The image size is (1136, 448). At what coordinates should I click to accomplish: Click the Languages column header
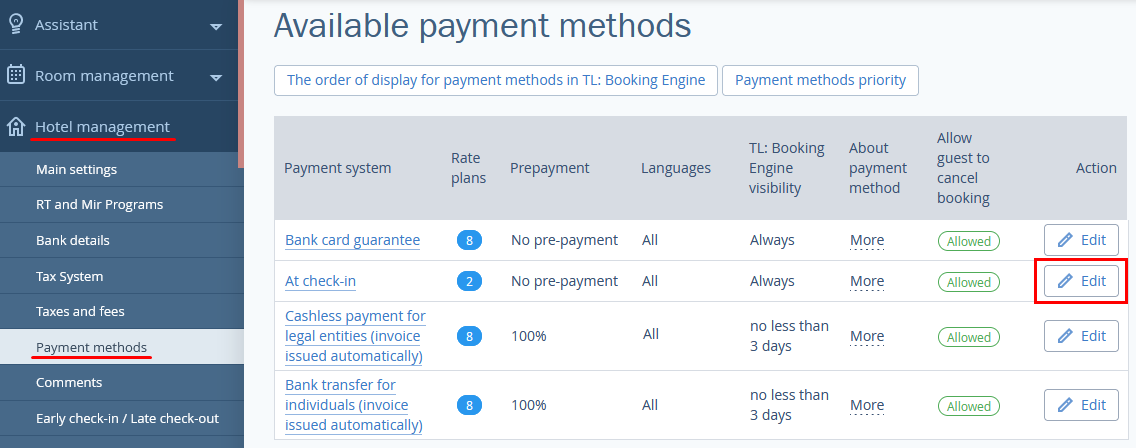[676, 168]
